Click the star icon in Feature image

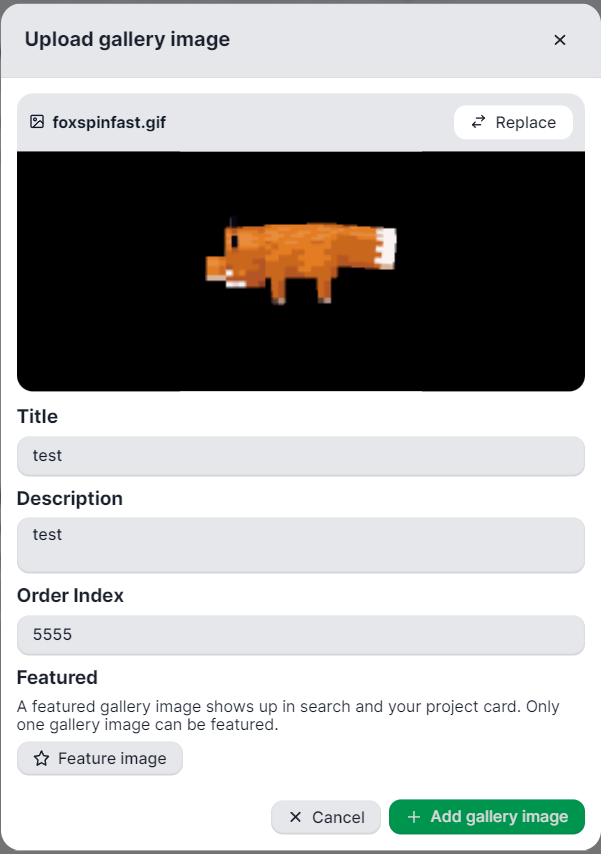[40, 758]
